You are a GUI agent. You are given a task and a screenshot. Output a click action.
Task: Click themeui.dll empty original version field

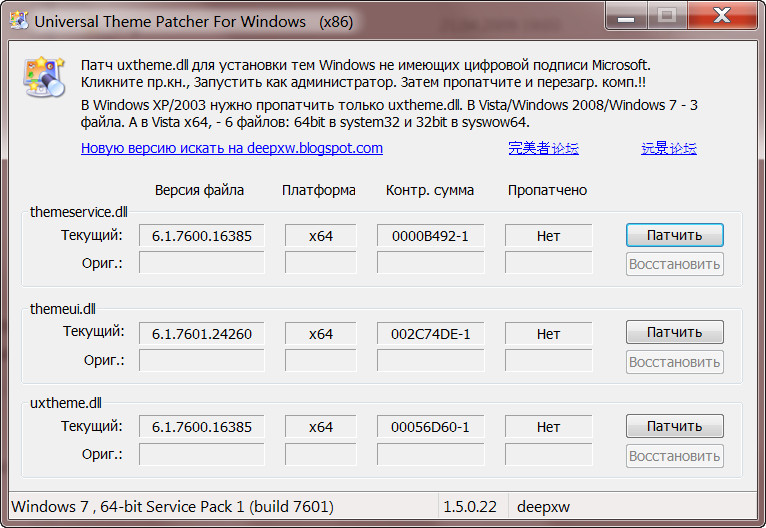coord(202,360)
